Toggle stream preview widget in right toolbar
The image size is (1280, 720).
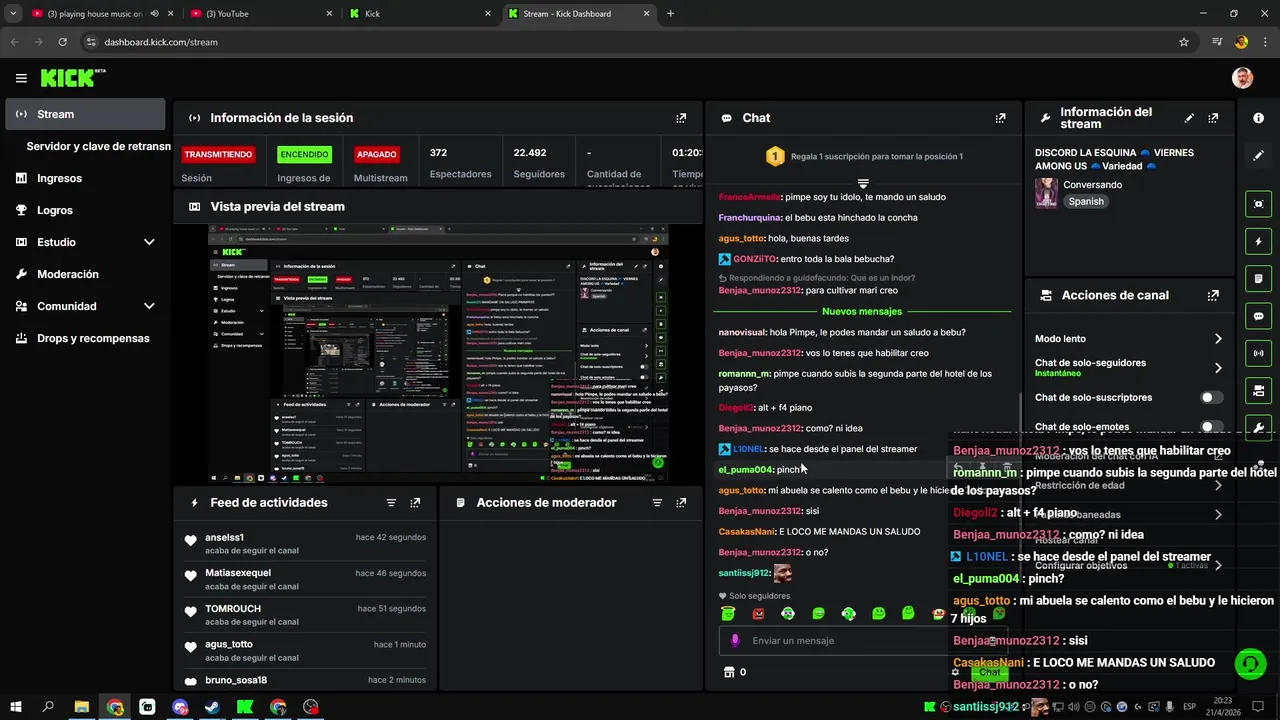pyautogui.click(x=1258, y=204)
